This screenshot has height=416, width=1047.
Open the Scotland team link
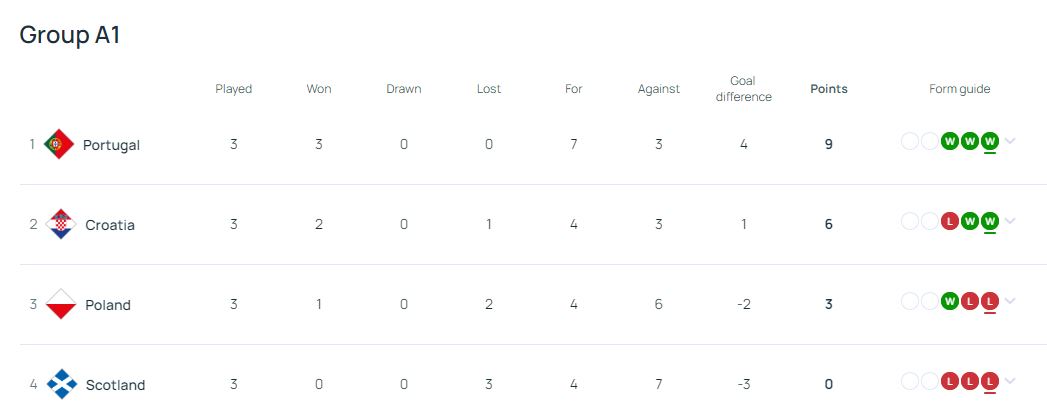115,385
